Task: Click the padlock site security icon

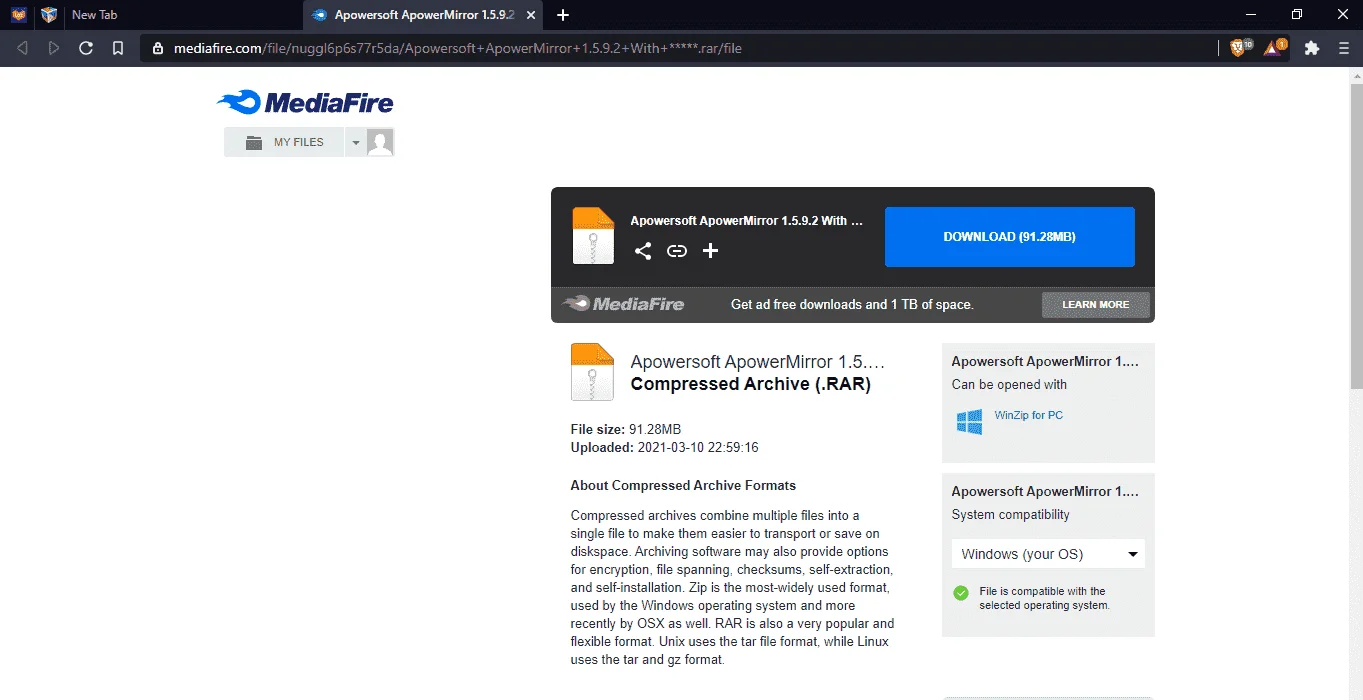Action: tap(158, 48)
